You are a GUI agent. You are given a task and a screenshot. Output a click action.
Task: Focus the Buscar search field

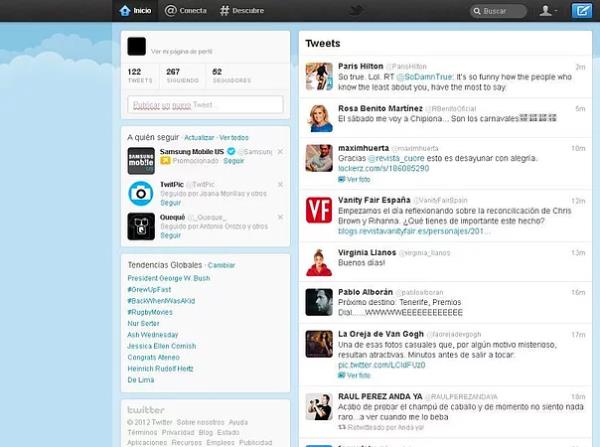(498, 11)
